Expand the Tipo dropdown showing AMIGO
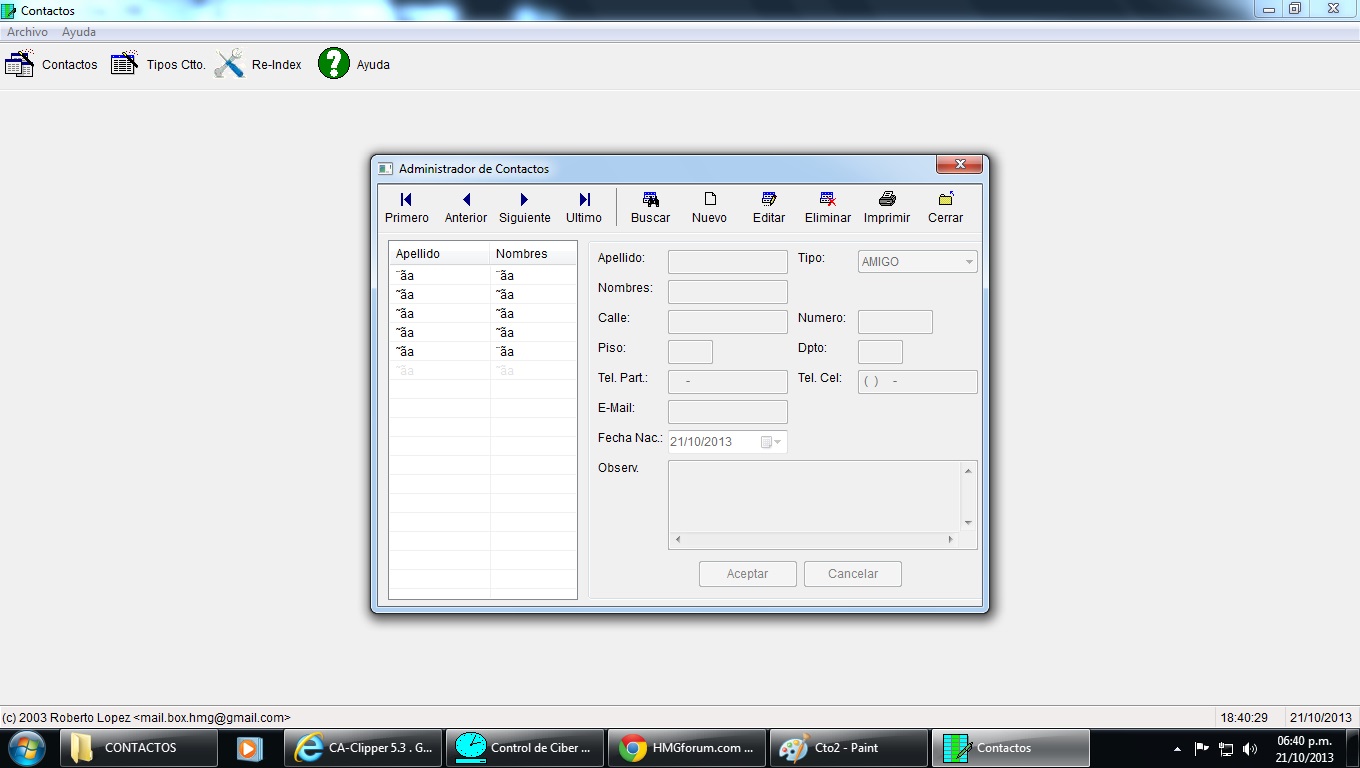This screenshot has width=1360, height=768. 968,262
